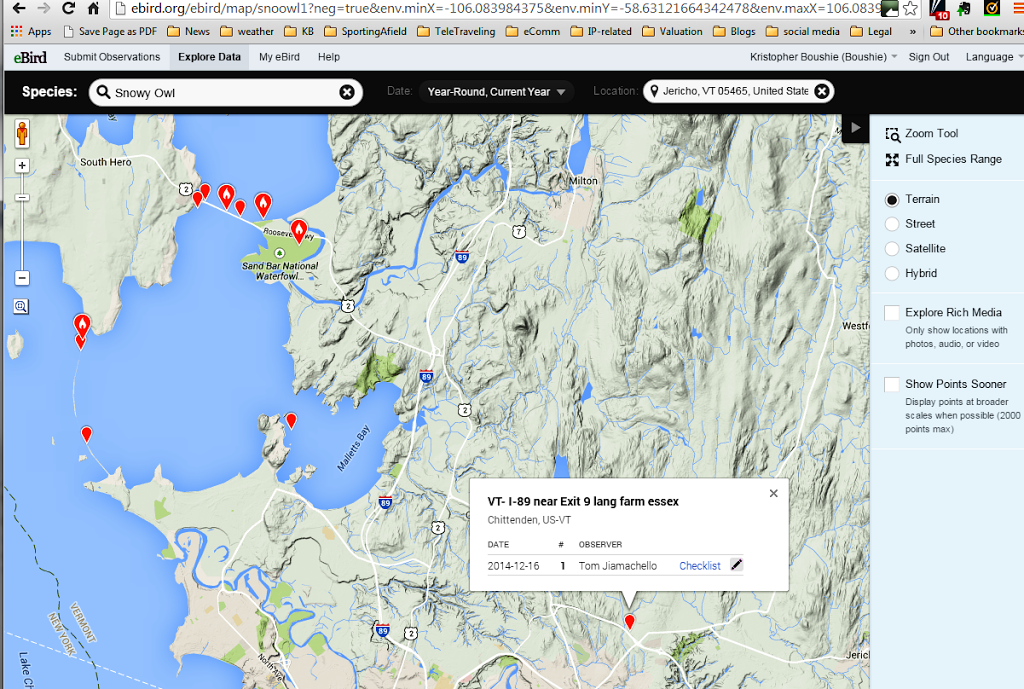Click the Milton town label on map
Image resolution: width=1024 pixels, height=689 pixels.
tap(583, 181)
